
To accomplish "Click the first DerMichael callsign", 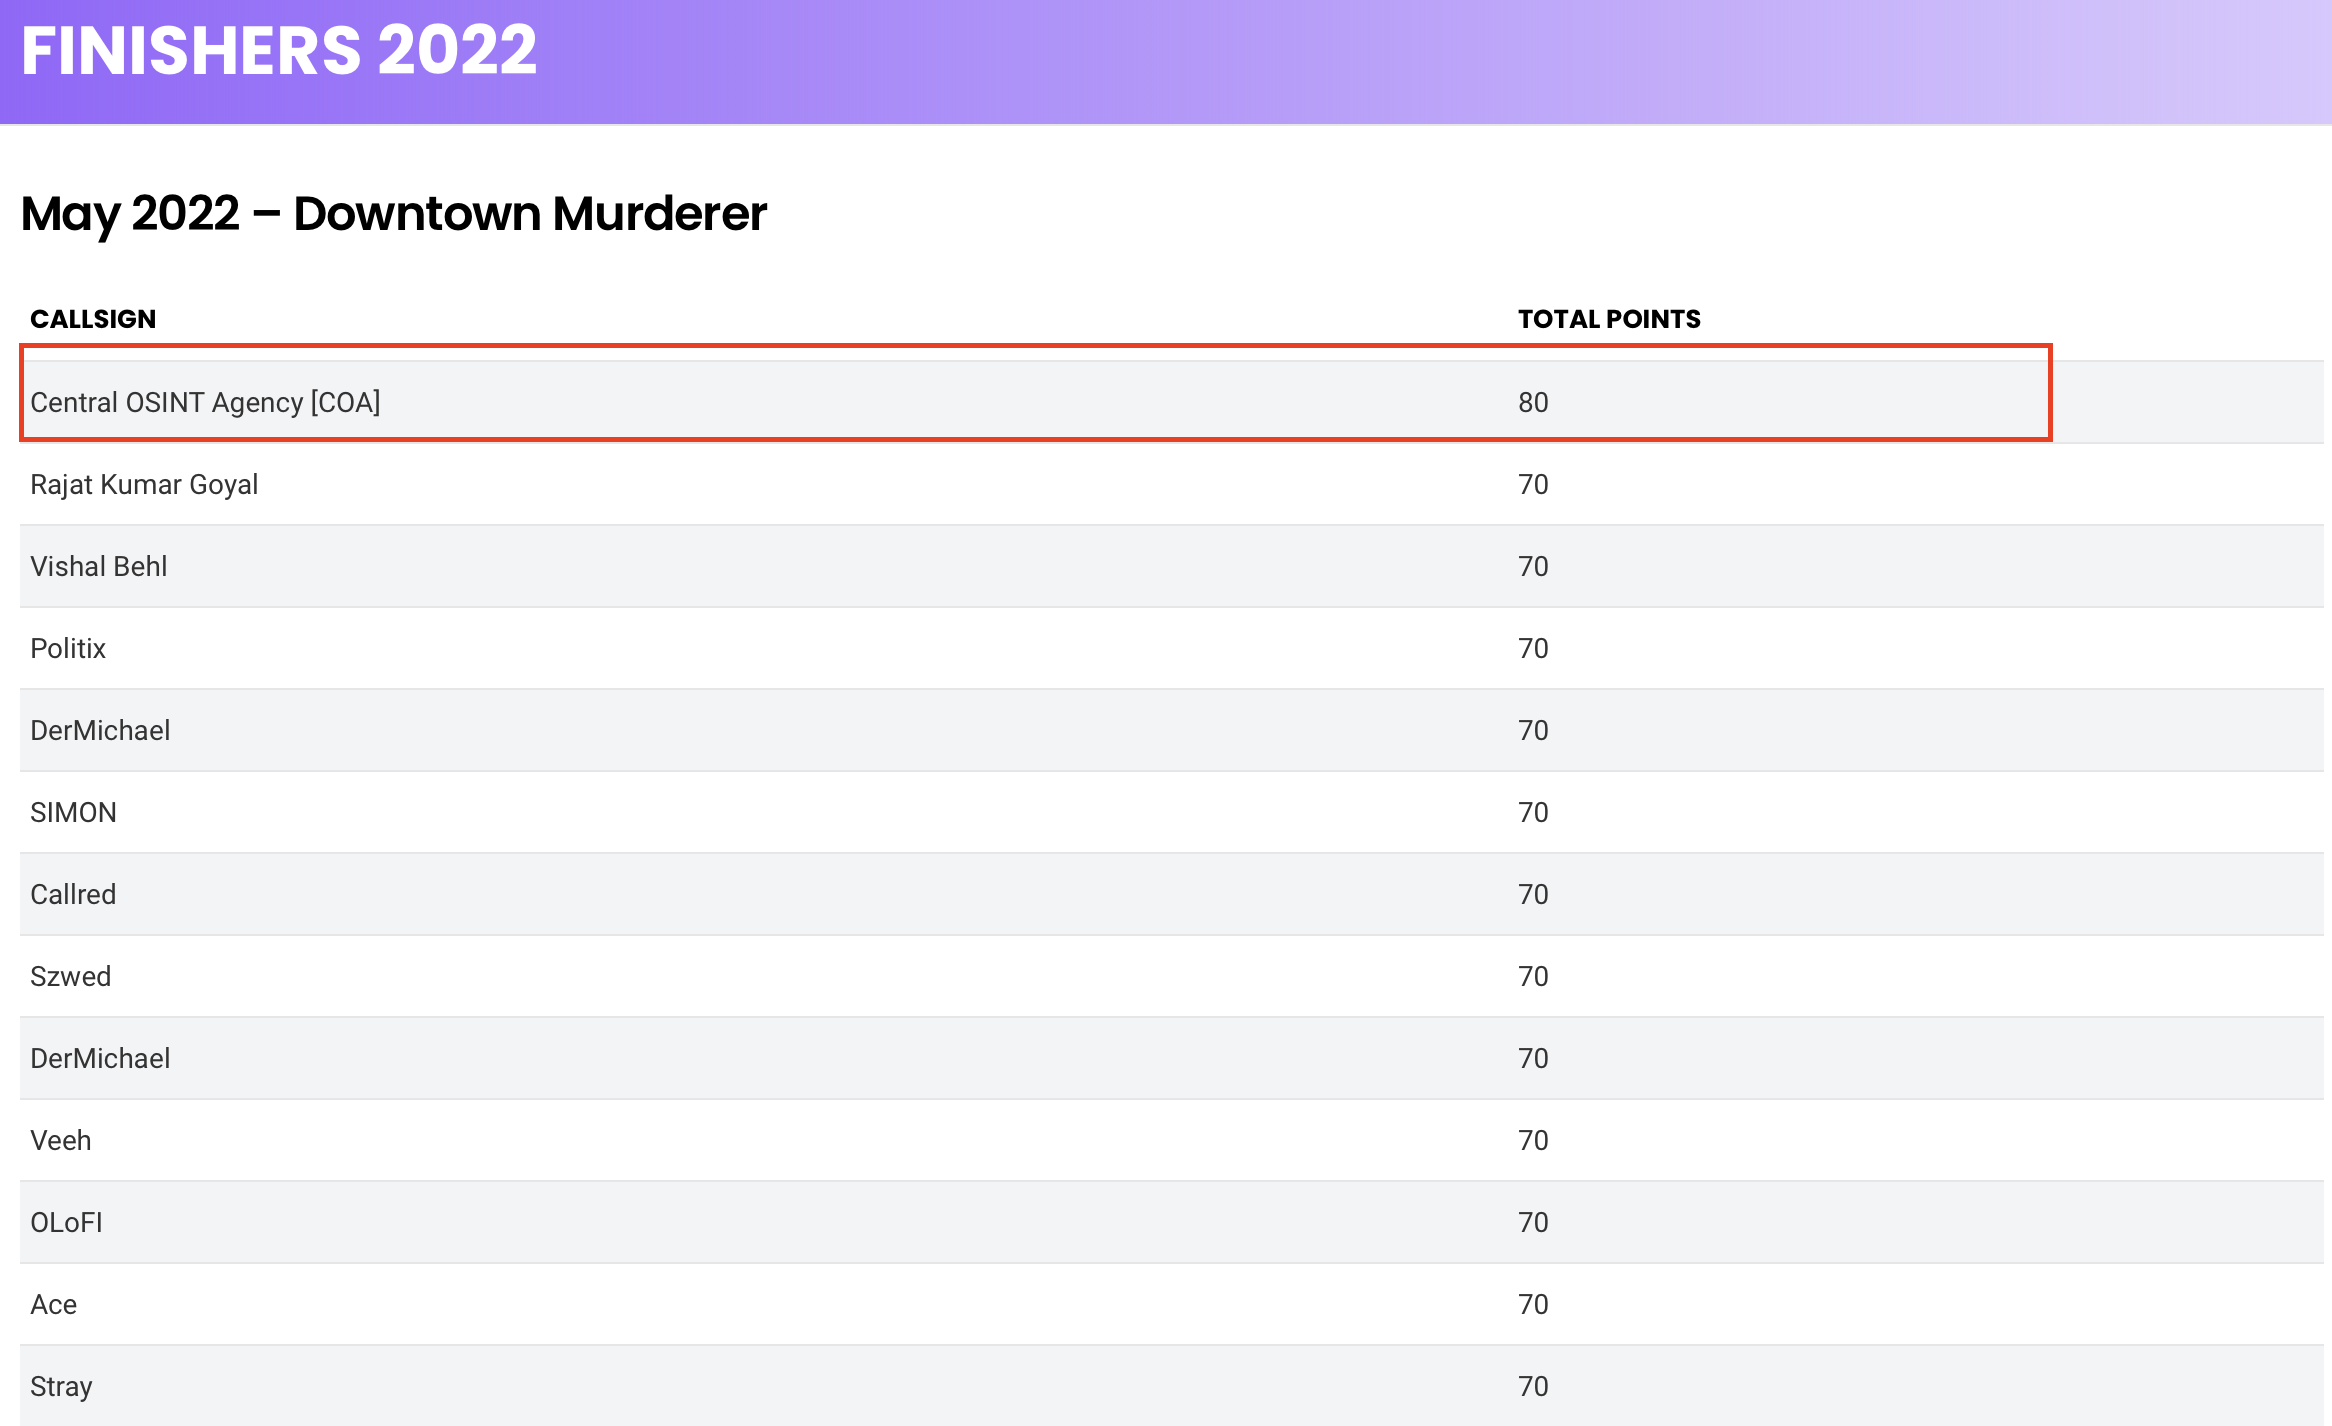I will click(100, 730).
